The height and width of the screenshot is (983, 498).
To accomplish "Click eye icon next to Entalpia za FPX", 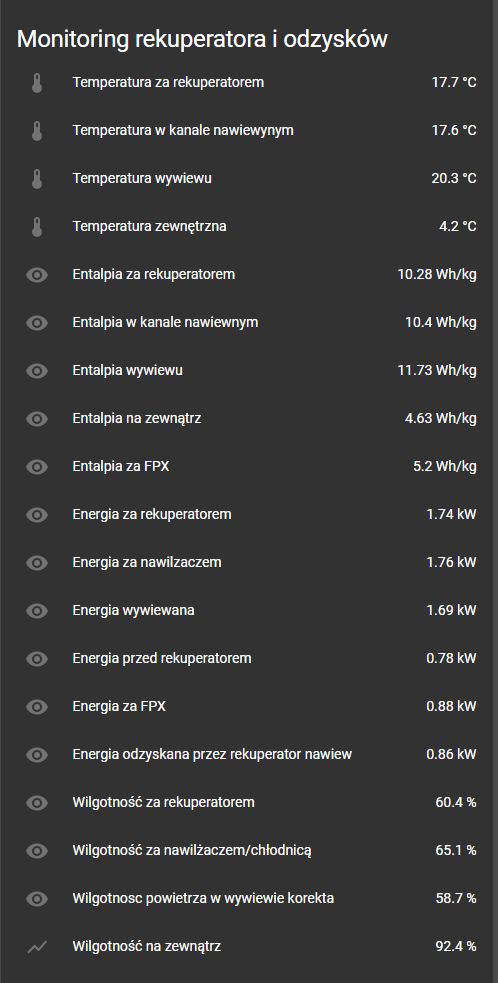I will coord(37,466).
